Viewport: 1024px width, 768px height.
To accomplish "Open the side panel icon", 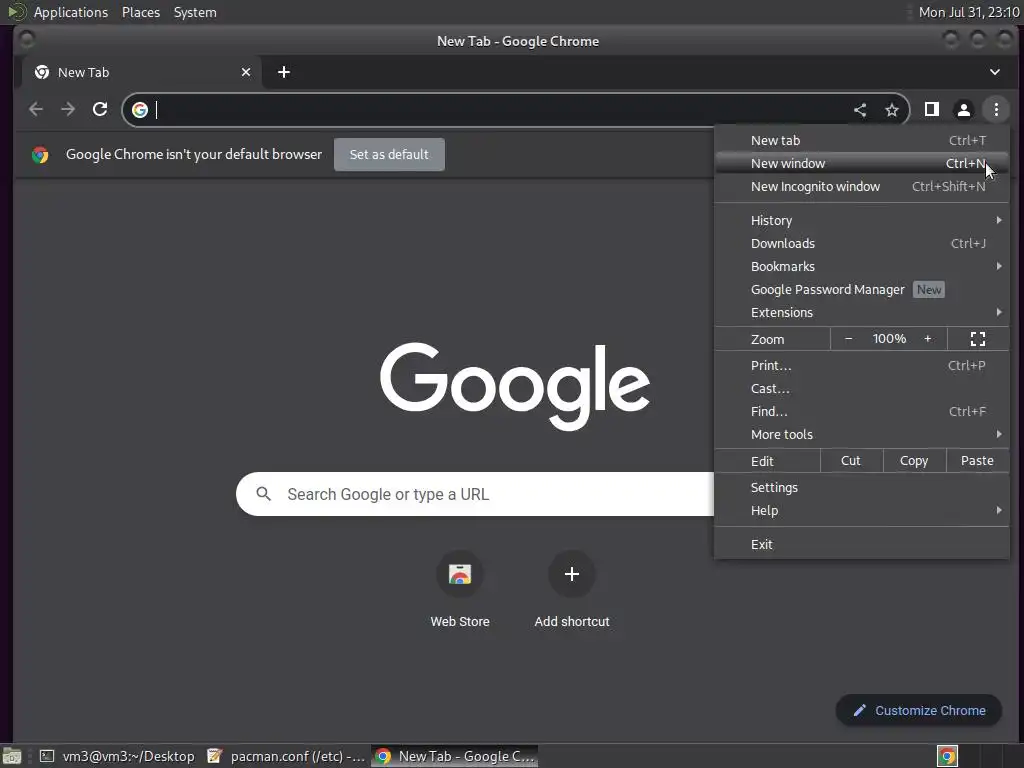I will pos(931,109).
